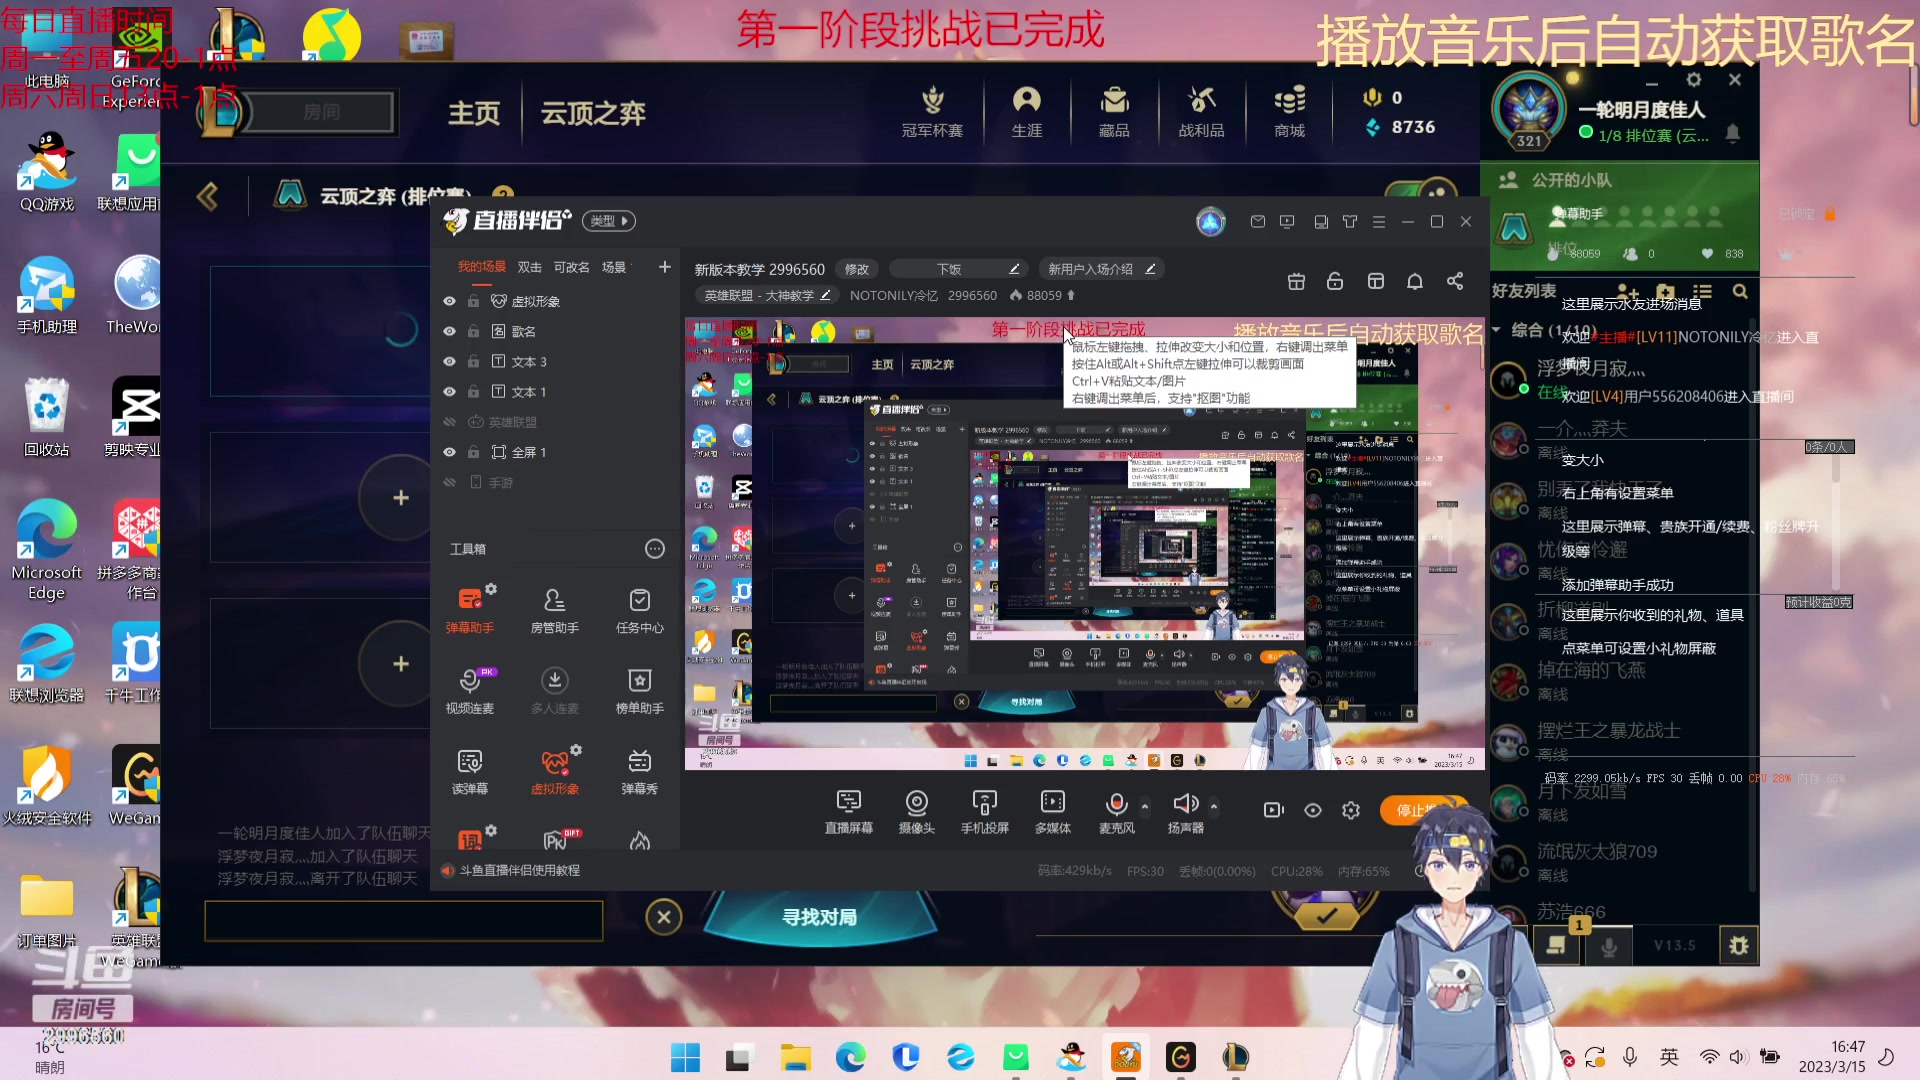Open File Explorer from the taskbar
1920x1080 pixels.
[795, 1057]
